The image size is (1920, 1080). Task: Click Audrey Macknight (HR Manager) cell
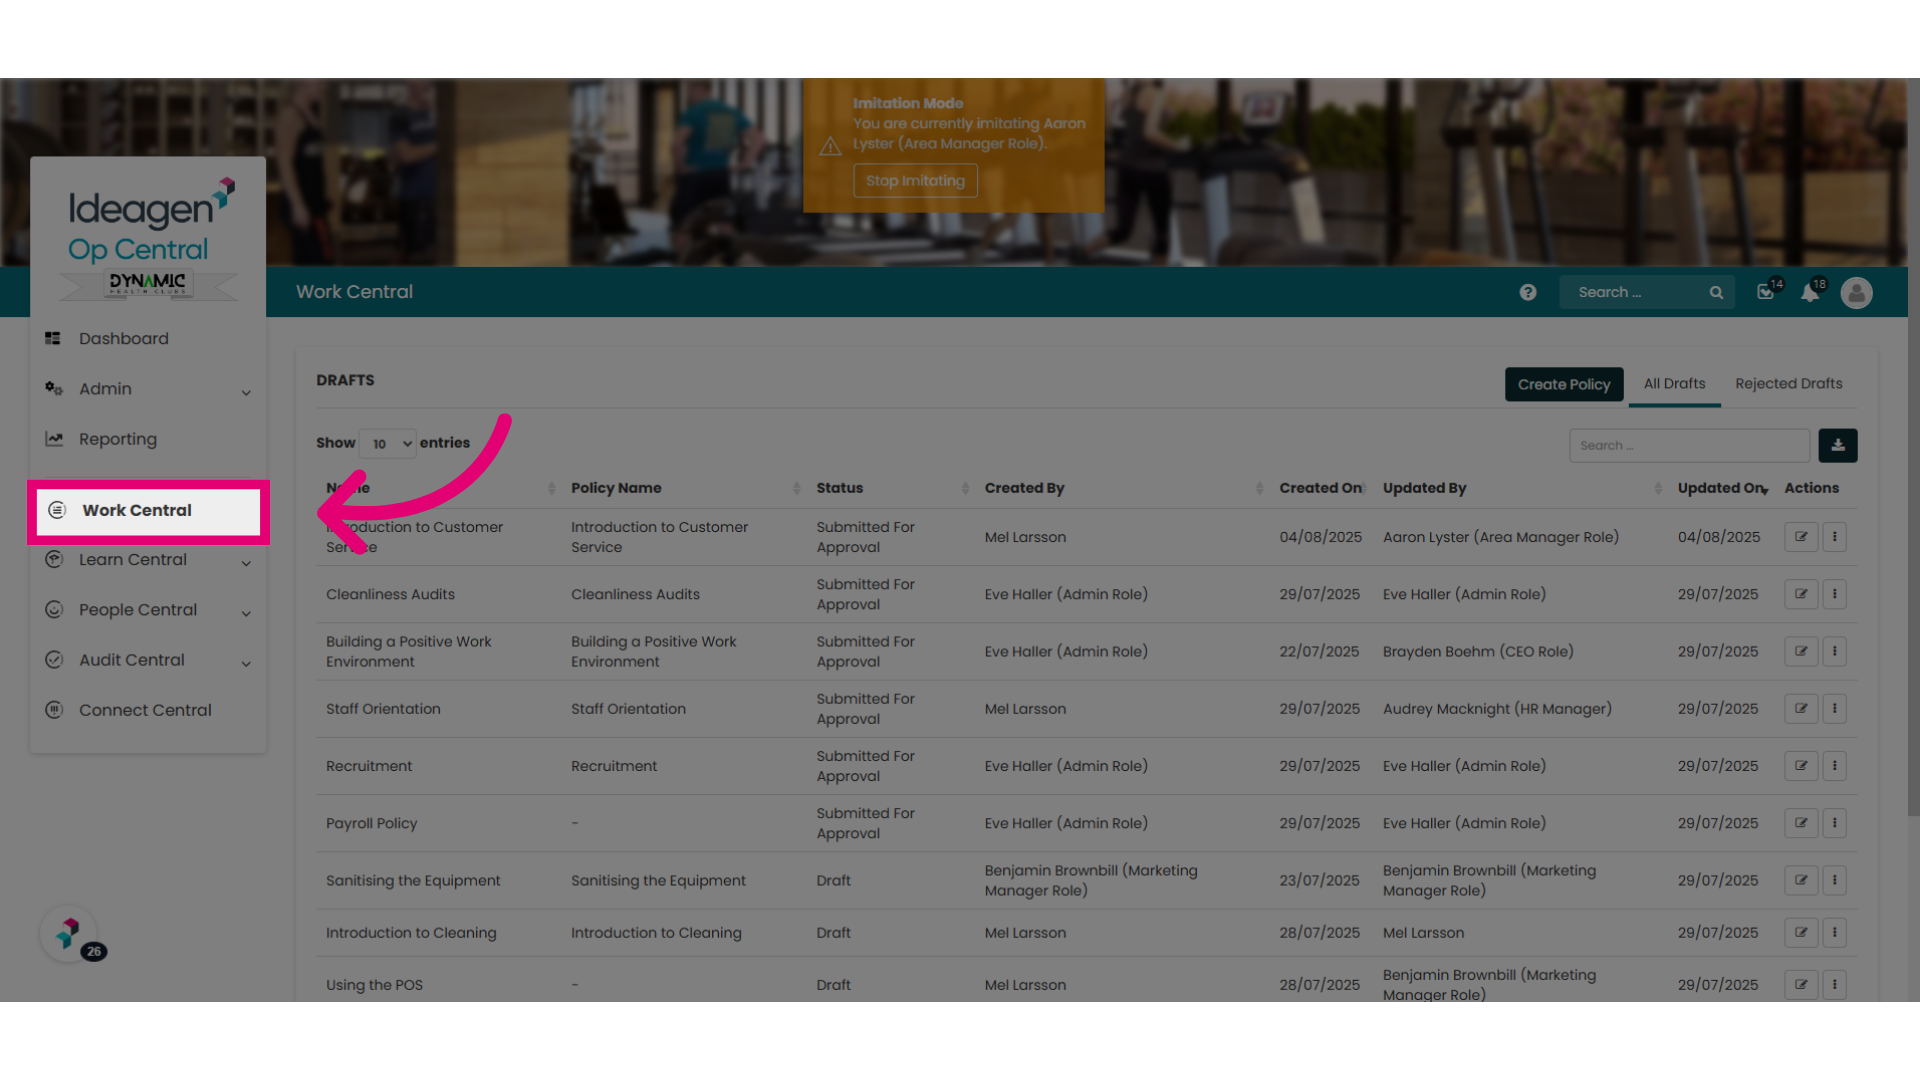[1497, 709]
